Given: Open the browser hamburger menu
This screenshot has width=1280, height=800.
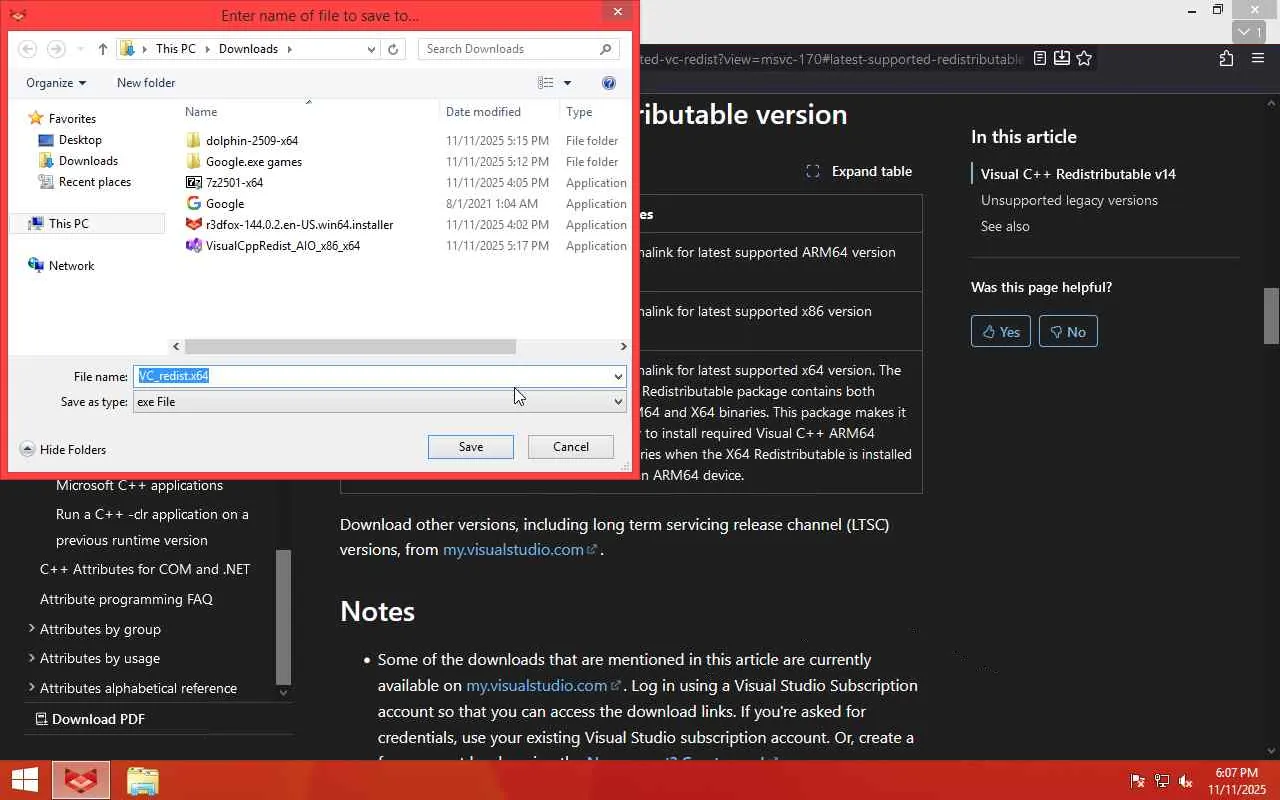Looking at the screenshot, I should (1258, 59).
